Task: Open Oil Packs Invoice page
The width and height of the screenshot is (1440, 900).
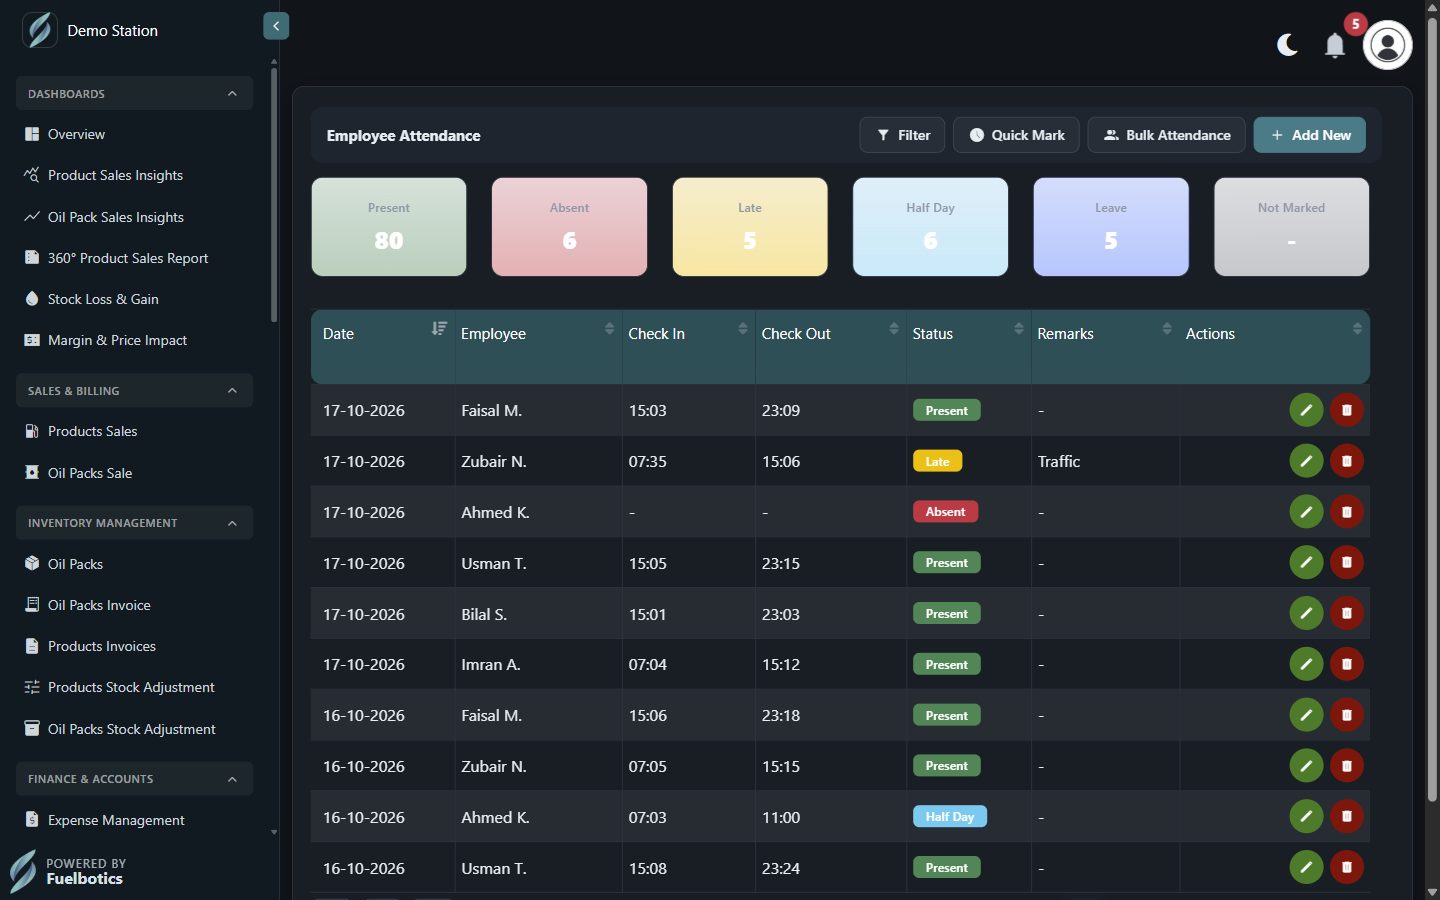Action: (99, 605)
